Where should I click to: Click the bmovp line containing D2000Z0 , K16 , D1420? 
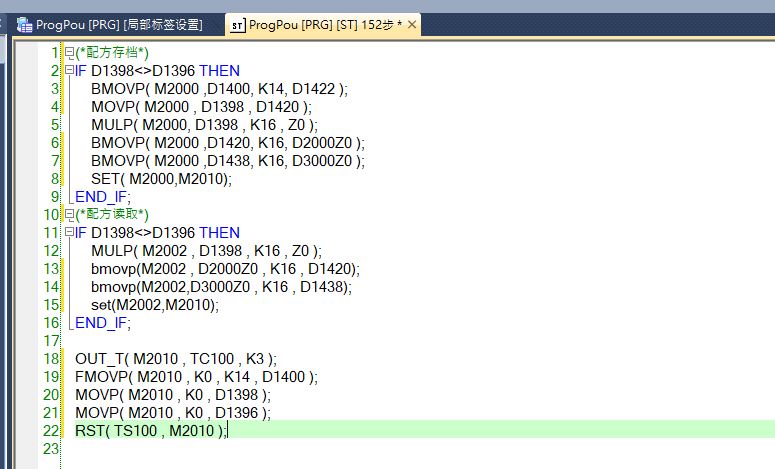(224, 269)
